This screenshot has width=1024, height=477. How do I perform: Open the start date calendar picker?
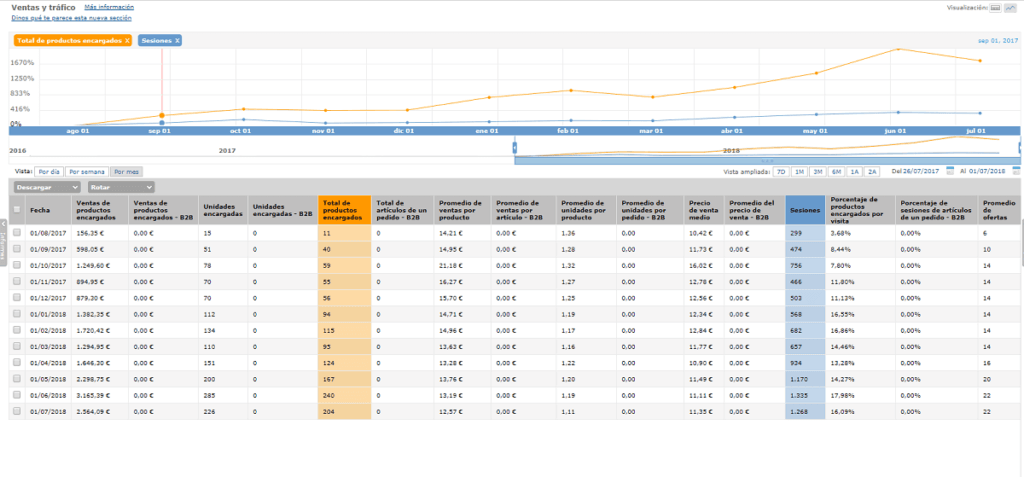tap(950, 171)
